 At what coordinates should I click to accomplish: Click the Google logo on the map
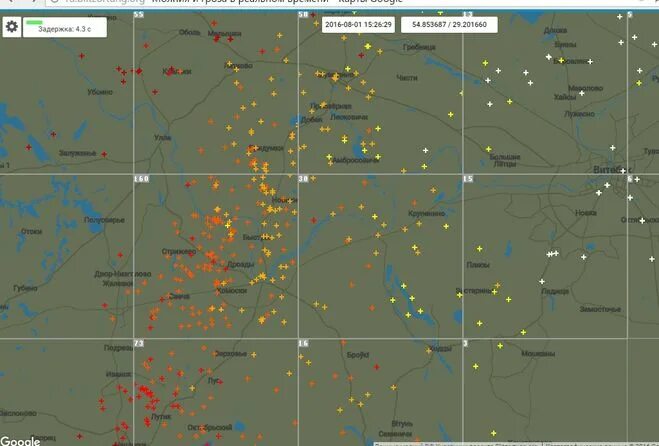[x=20, y=441]
